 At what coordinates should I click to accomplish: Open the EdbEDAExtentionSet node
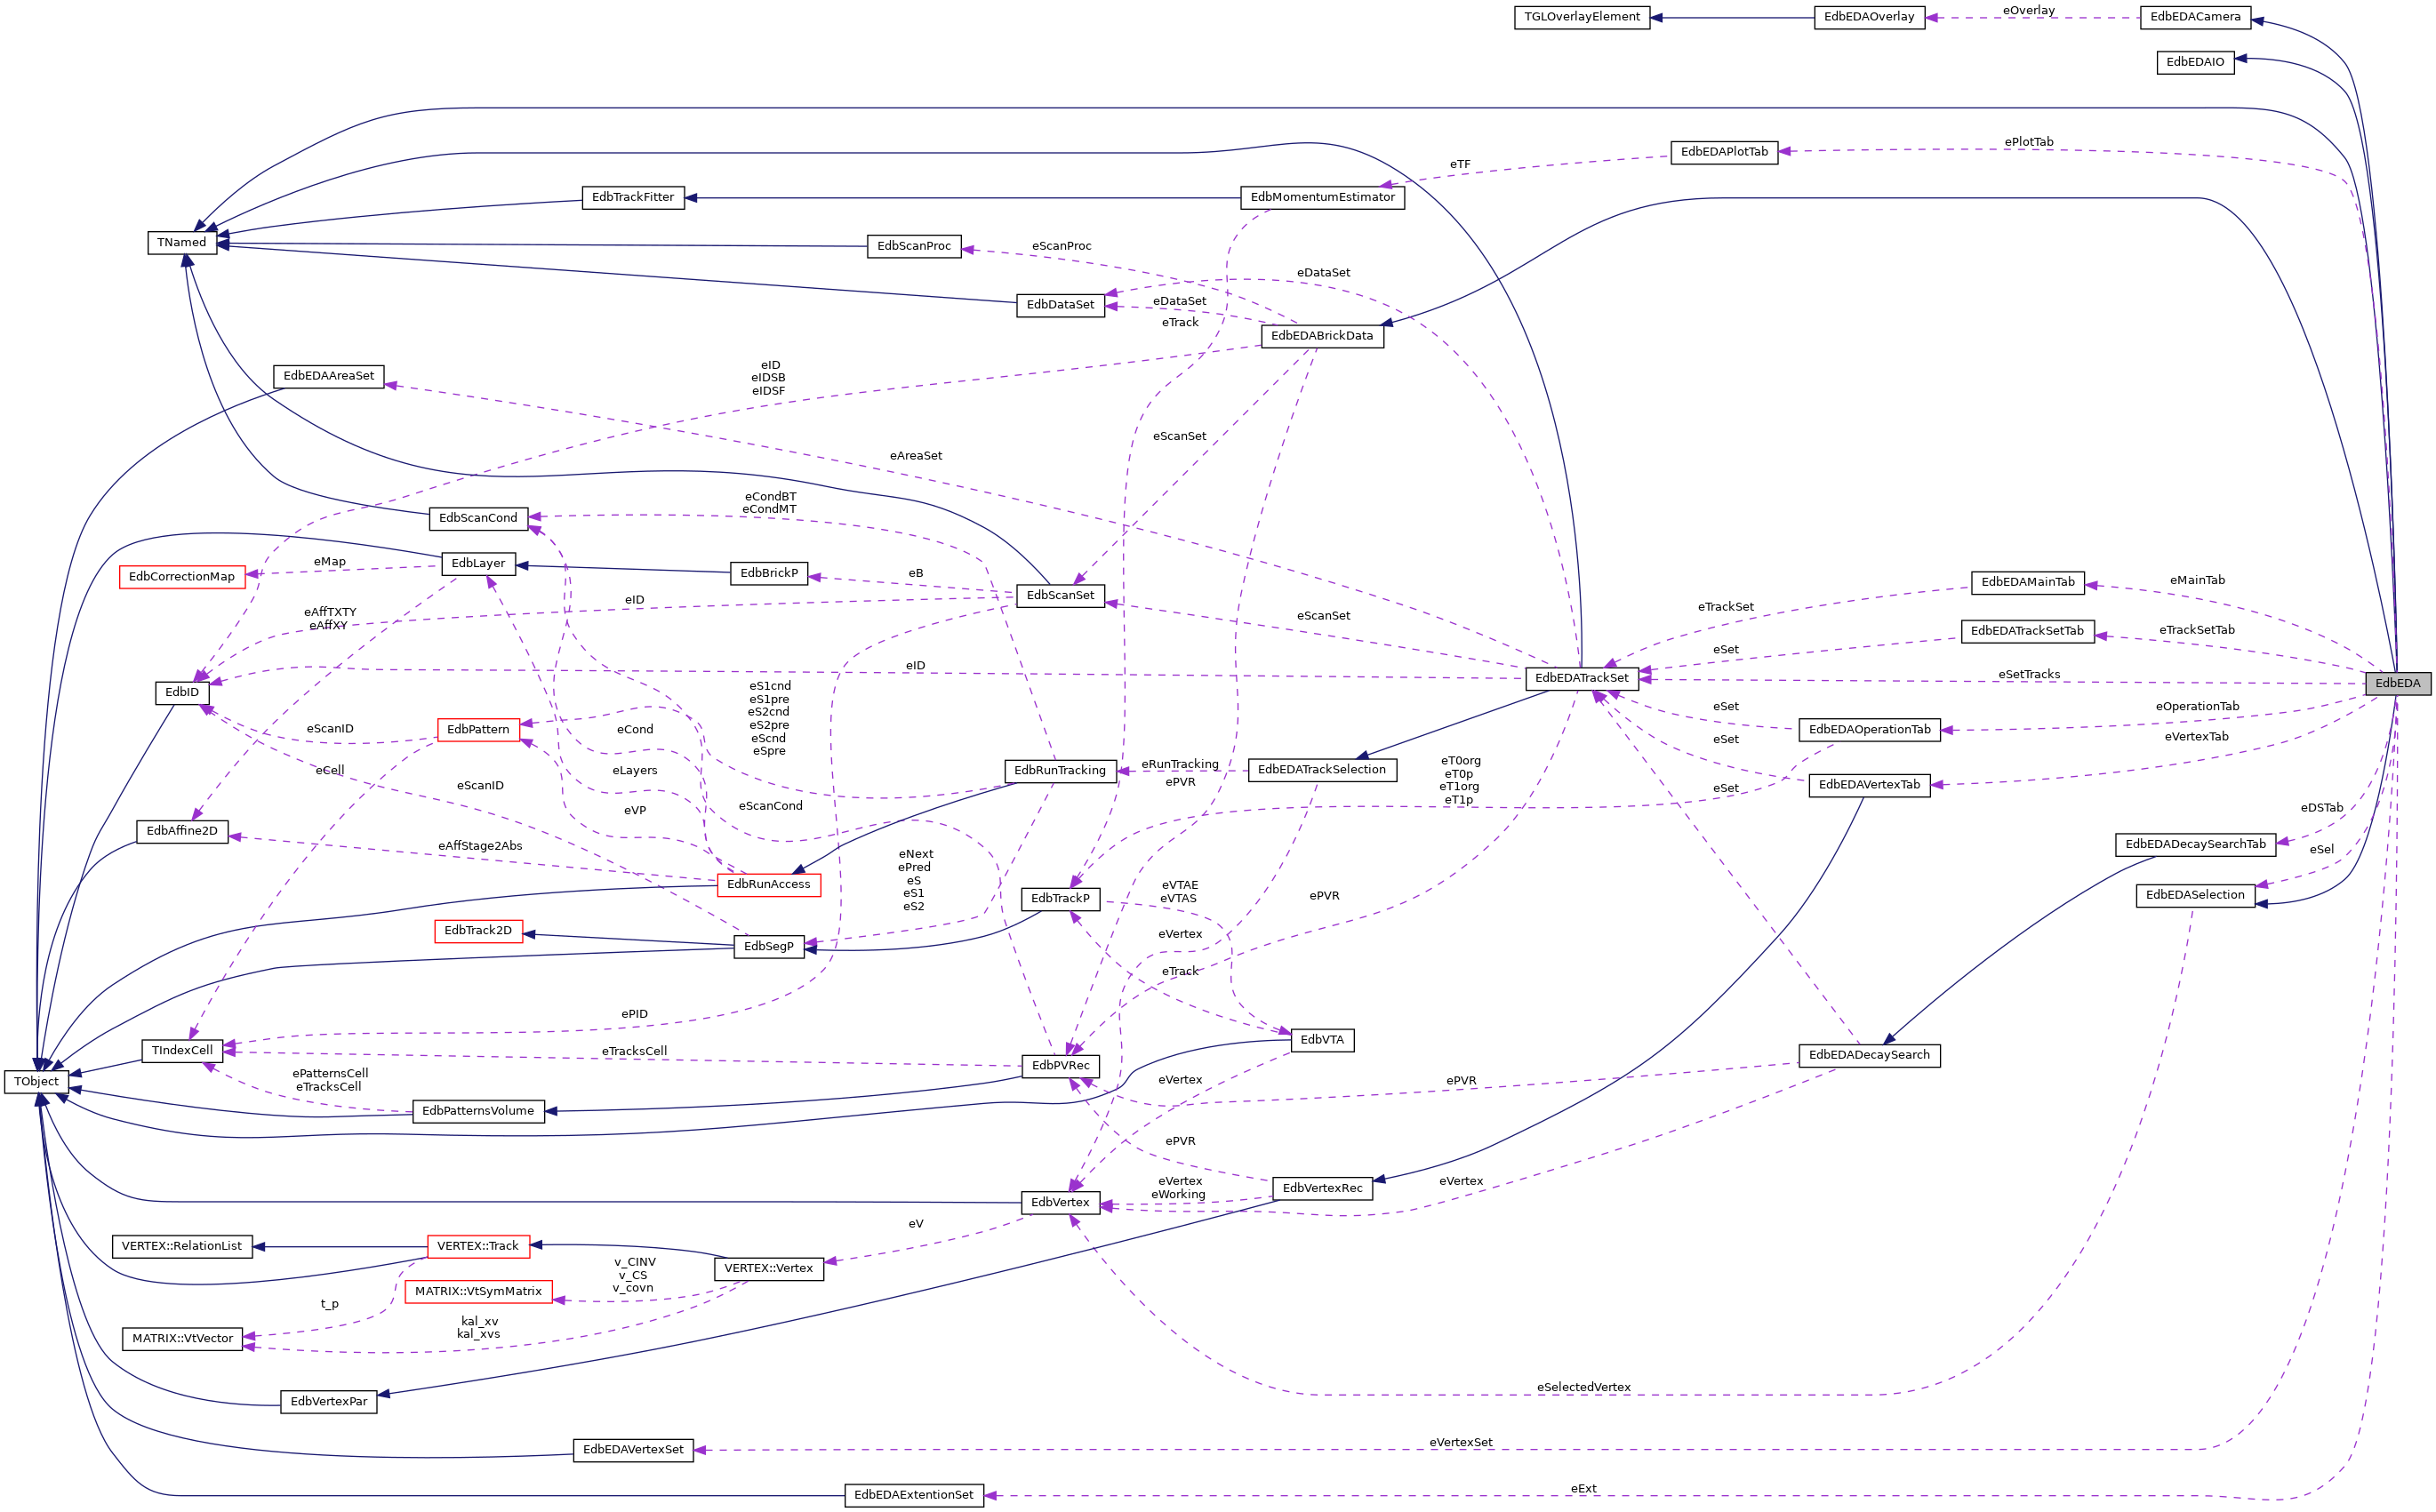coord(914,1496)
